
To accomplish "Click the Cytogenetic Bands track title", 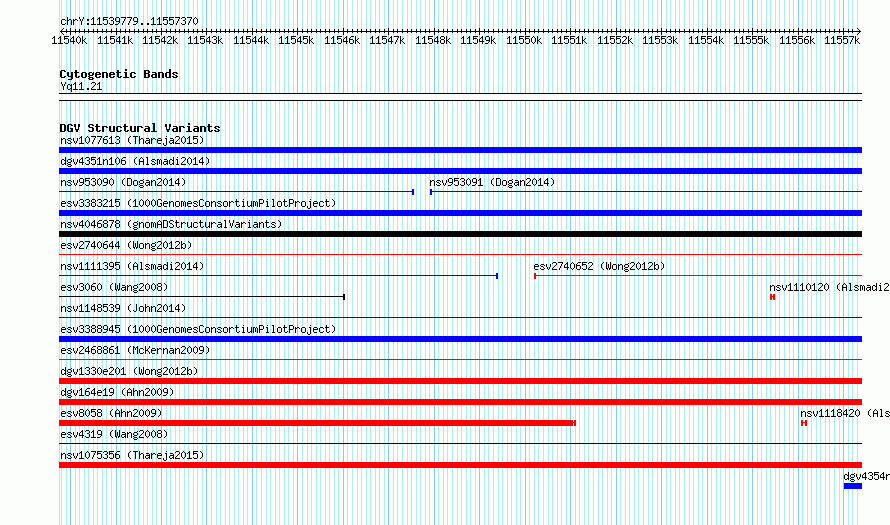I will [119, 74].
